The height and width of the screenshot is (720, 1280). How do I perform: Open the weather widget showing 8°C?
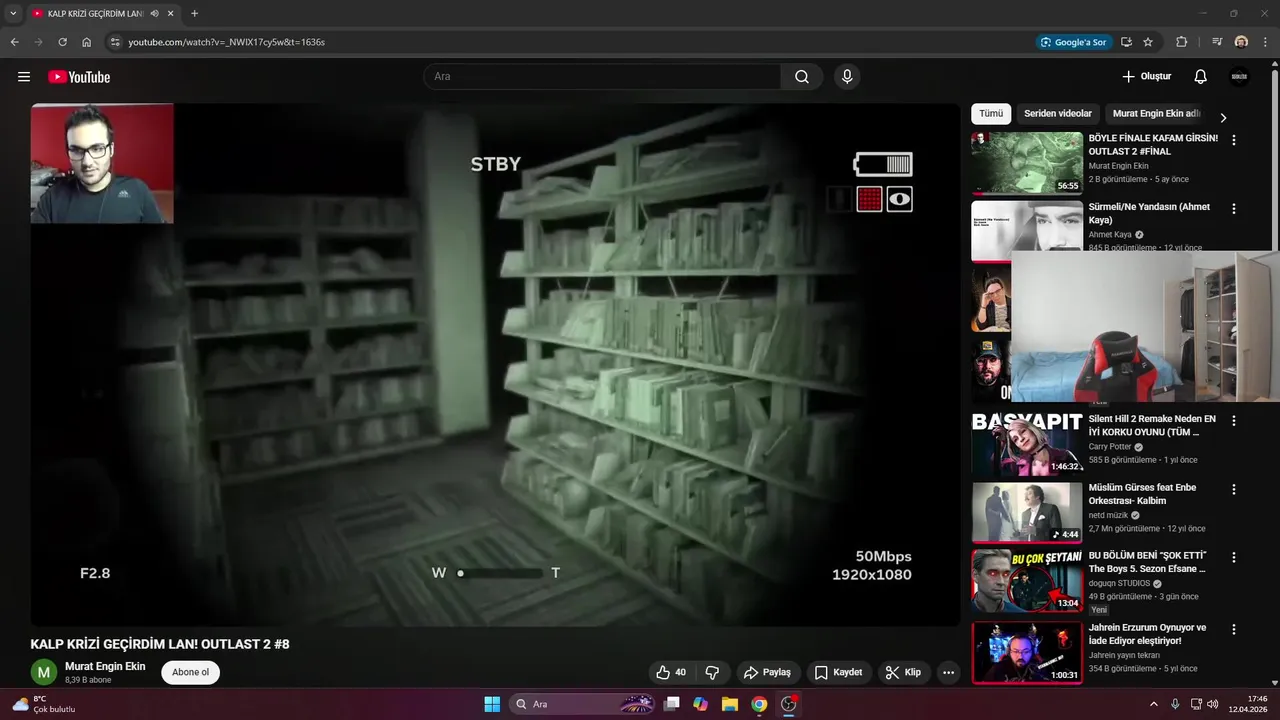pyautogui.click(x=43, y=704)
